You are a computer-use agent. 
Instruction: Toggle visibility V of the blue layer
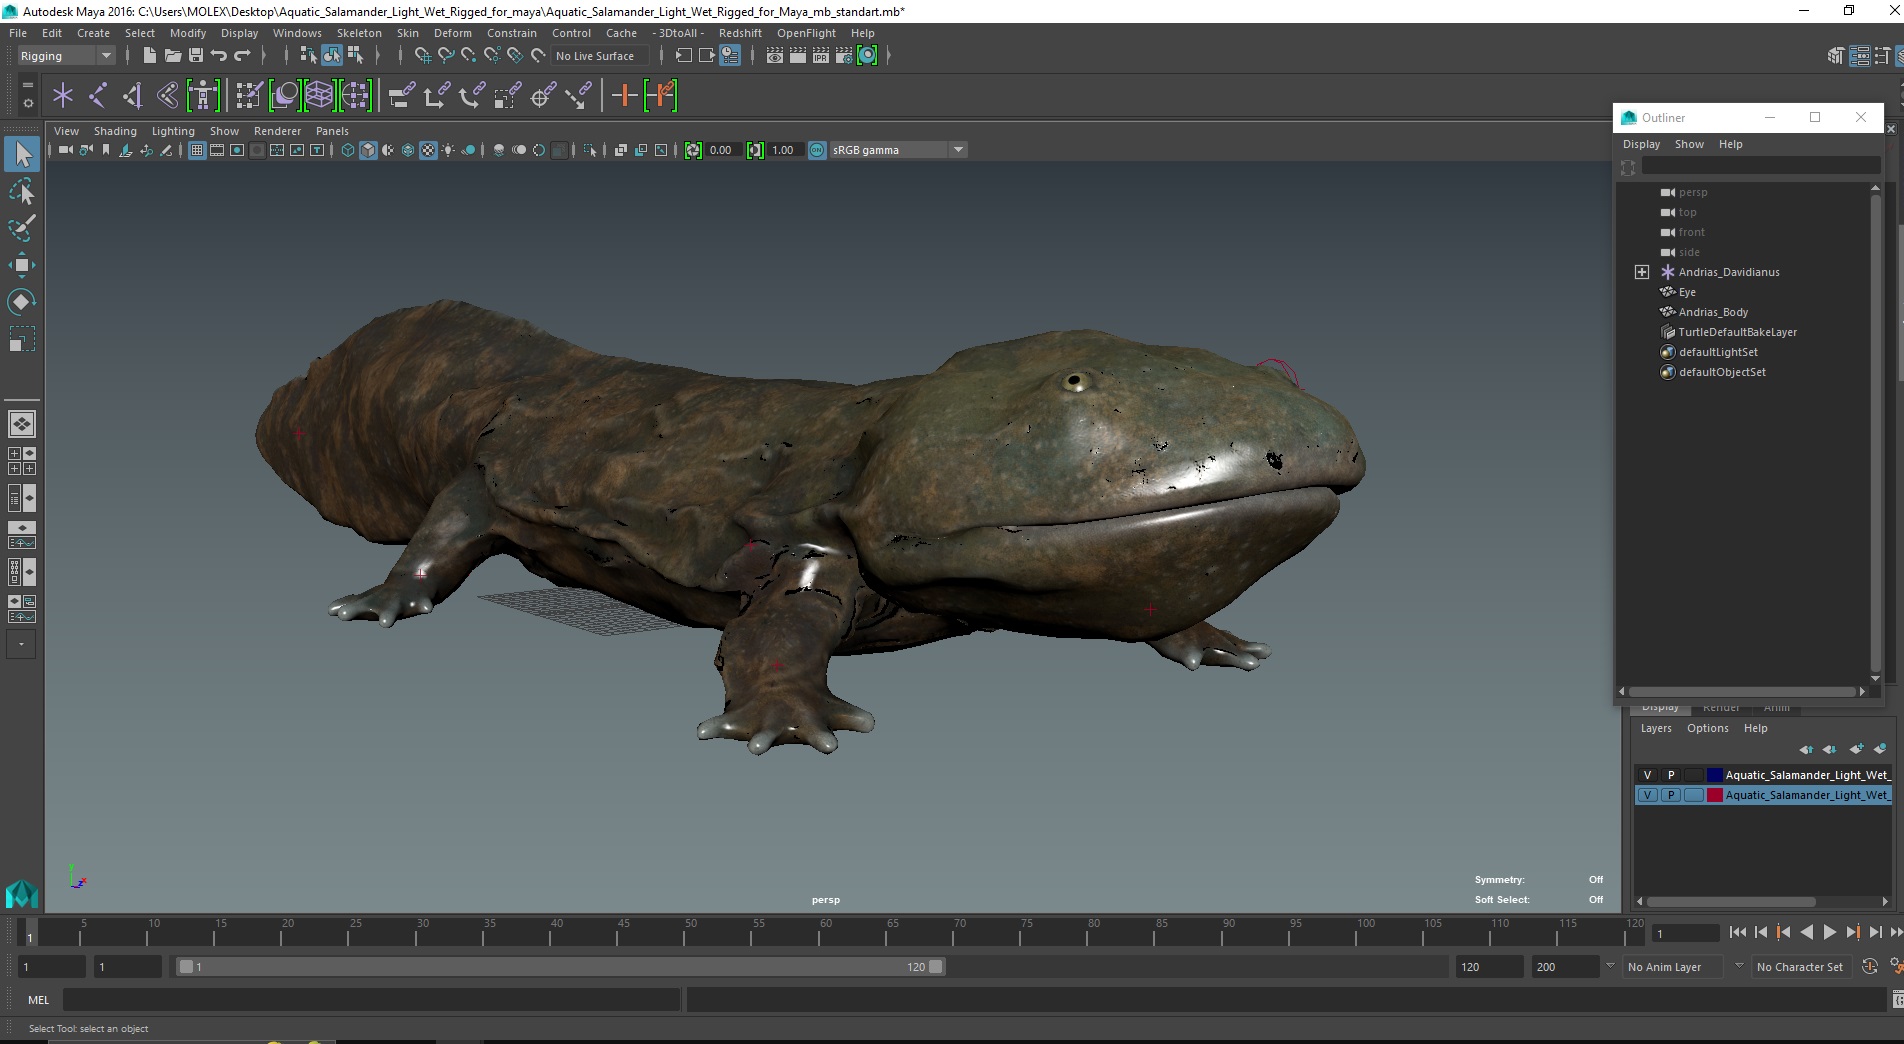pyautogui.click(x=1647, y=775)
